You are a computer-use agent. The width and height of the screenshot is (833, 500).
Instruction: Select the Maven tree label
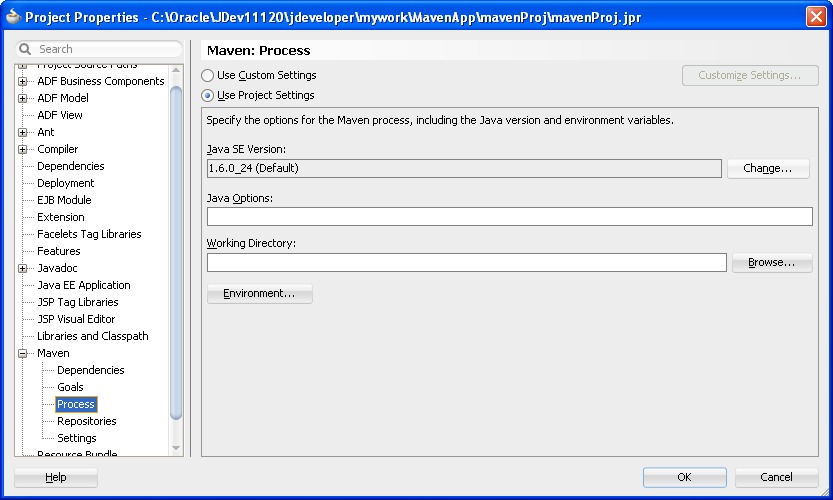pyautogui.click(x=53, y=353)
